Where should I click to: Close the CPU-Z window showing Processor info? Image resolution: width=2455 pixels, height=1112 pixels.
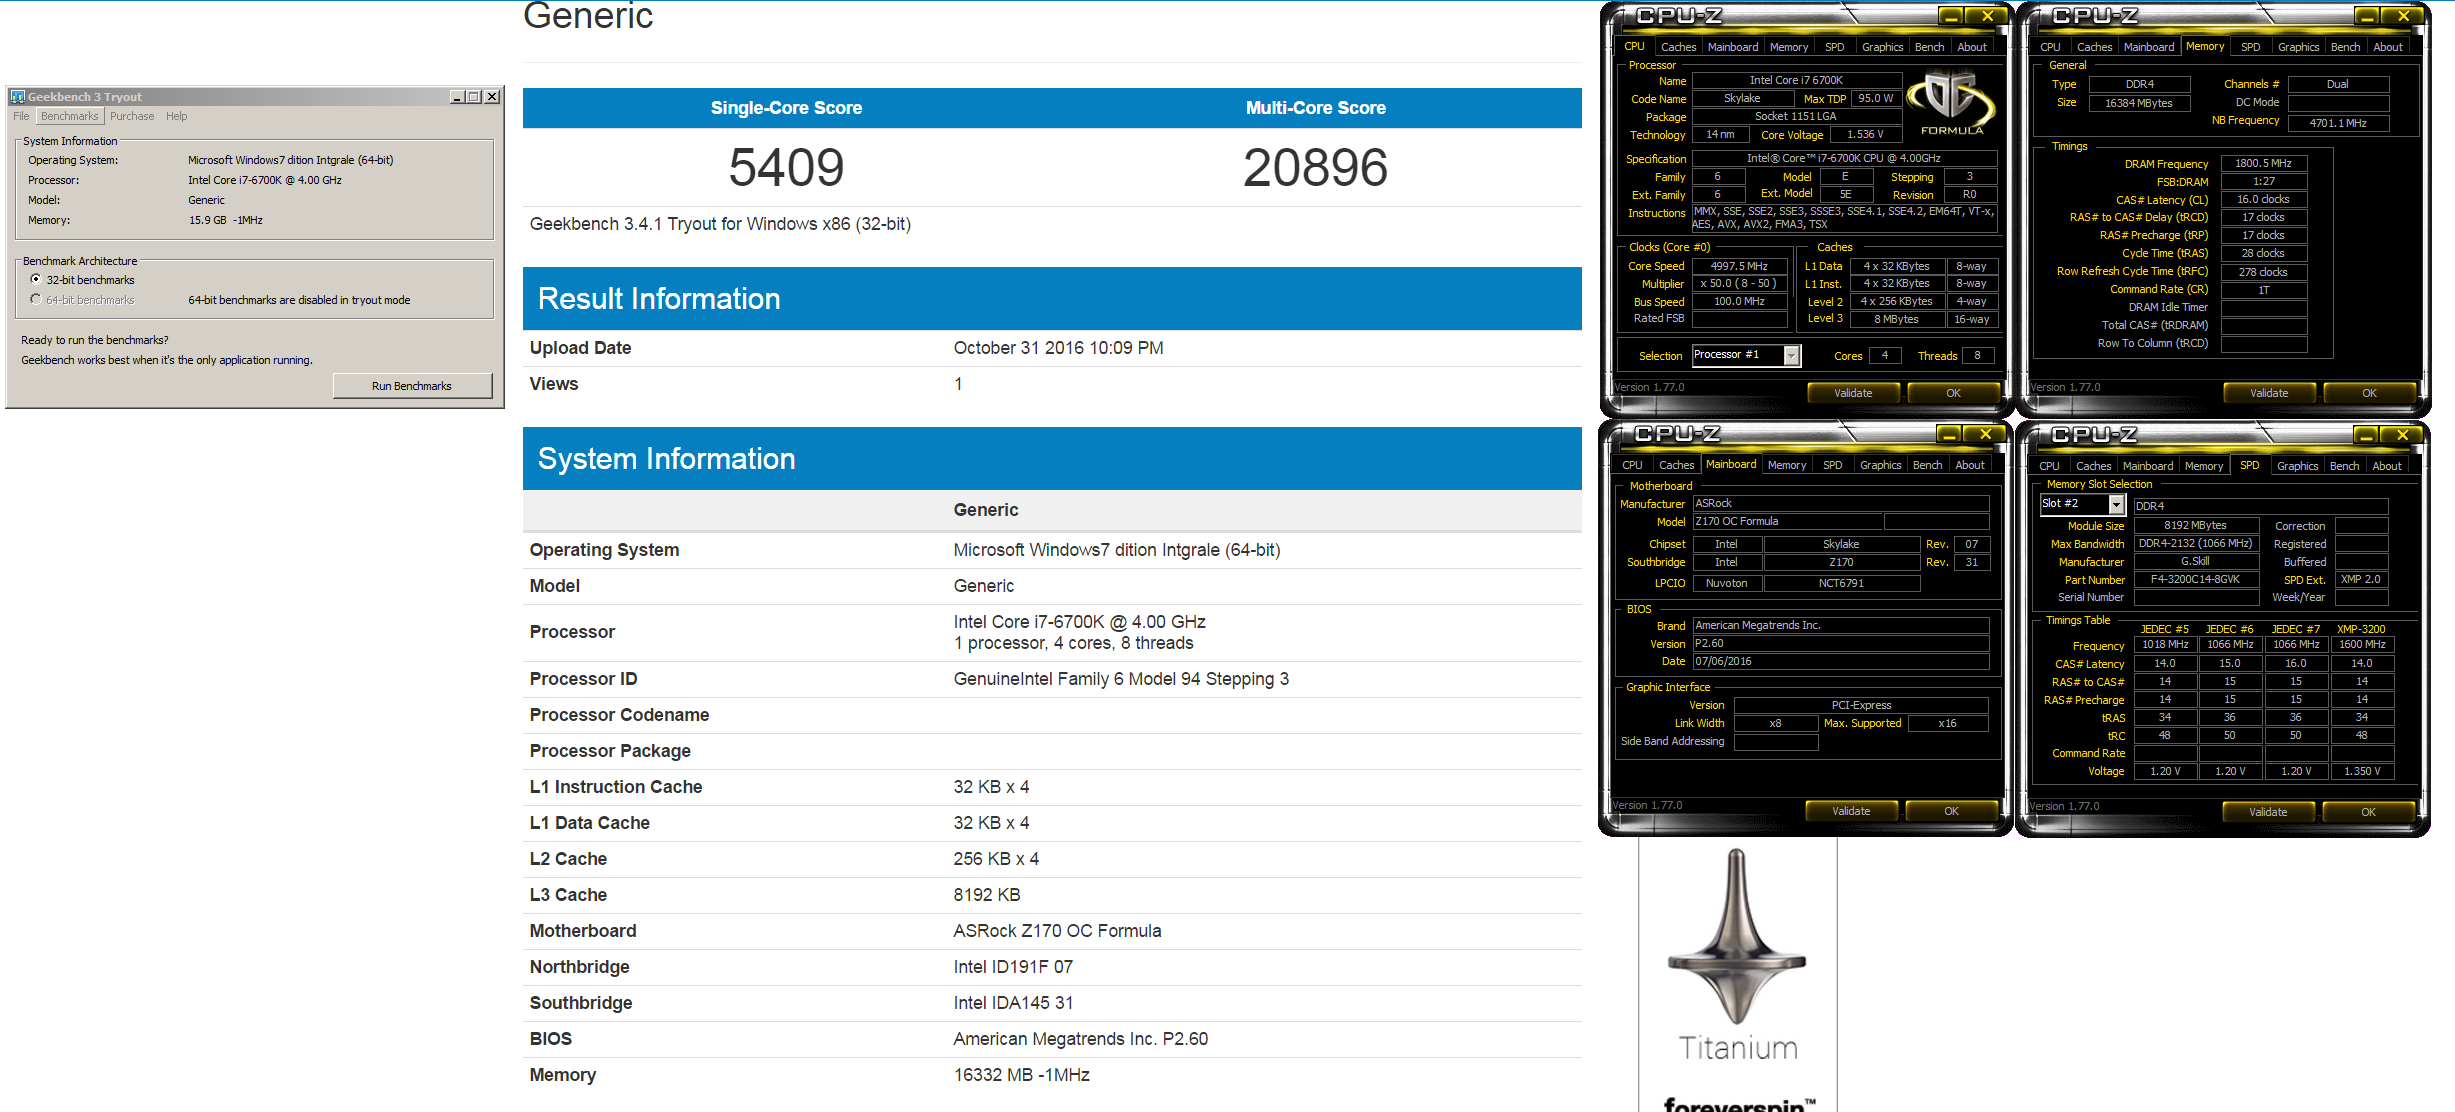click(1988, 16)
